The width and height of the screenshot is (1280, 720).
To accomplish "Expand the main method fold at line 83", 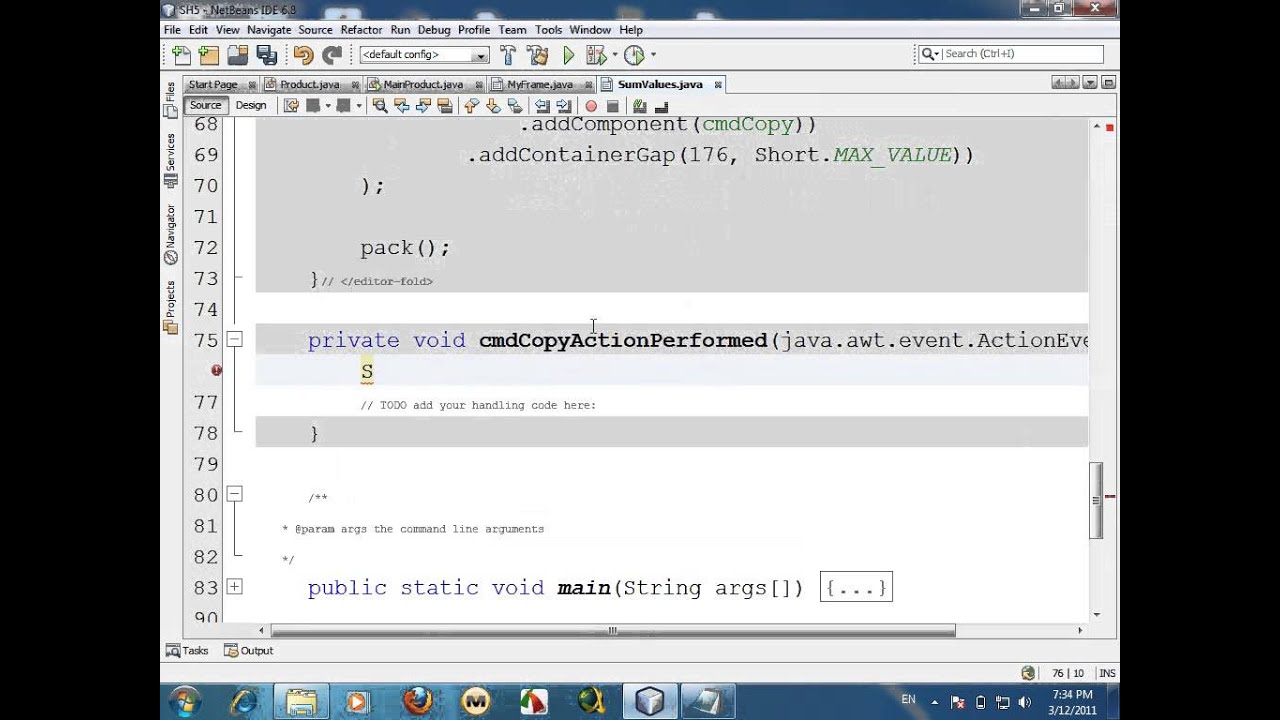I will (234, 586).
